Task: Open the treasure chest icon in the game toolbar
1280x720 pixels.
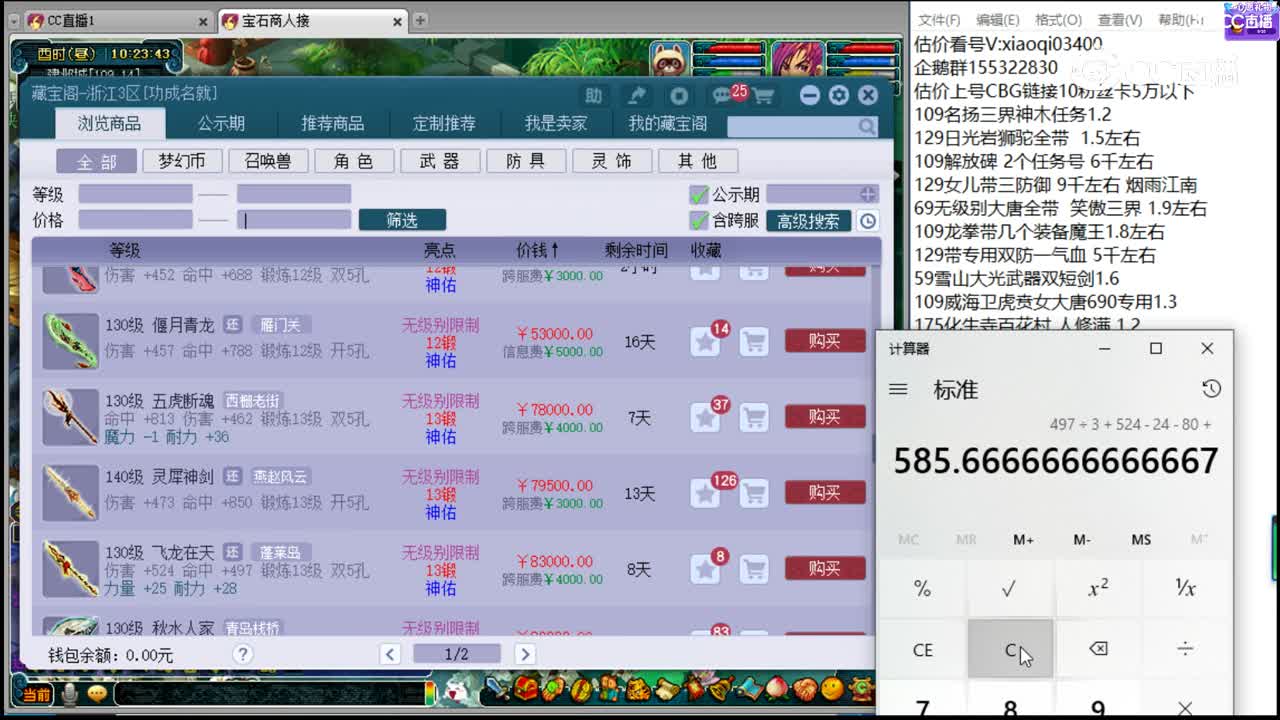Action: coord(526,690)
